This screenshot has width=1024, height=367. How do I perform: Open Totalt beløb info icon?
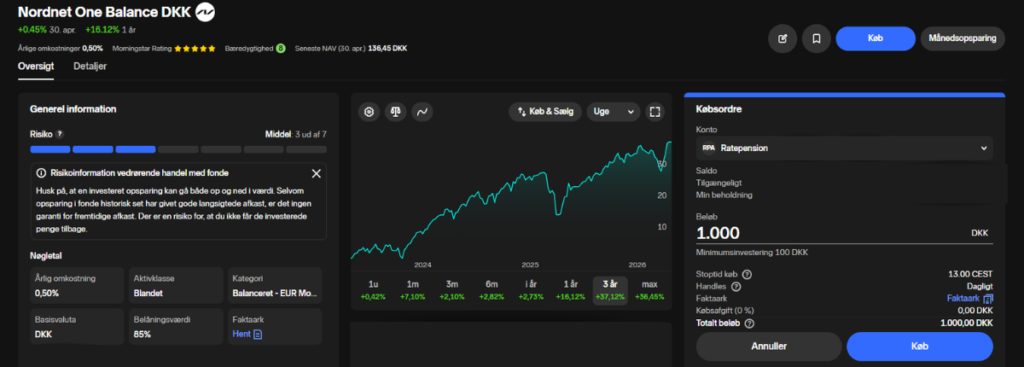point(749,323)
